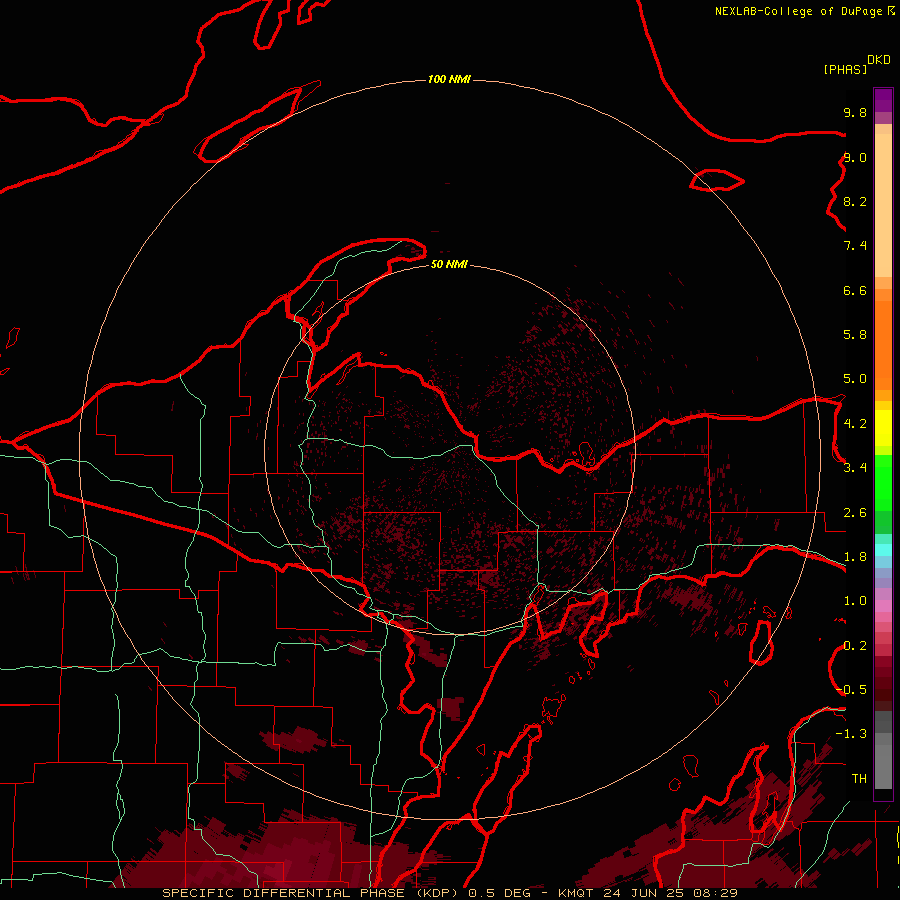Click the 6.6 scale value
The height and width of the screenshot is (900, 900).
click(x=855, y=290)
